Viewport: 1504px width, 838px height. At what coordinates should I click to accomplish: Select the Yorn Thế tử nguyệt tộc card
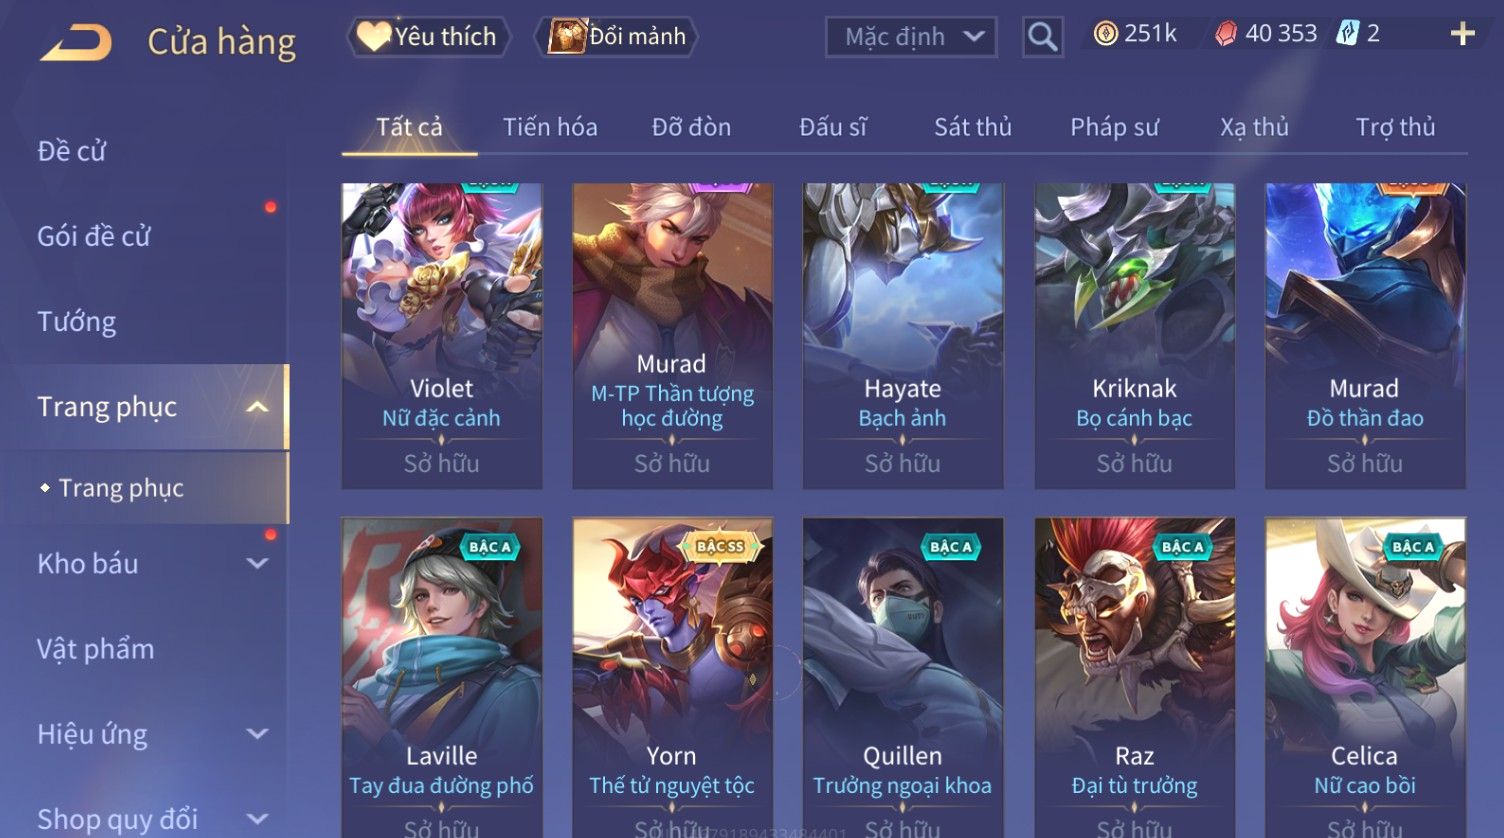672,677
